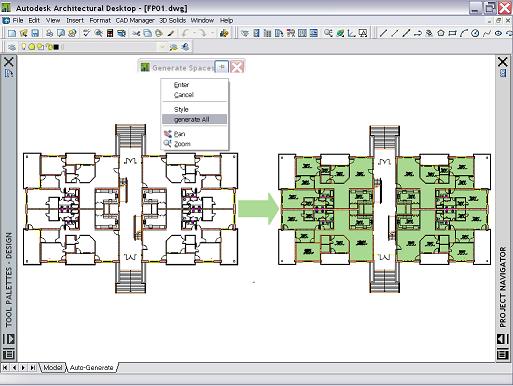
Task: Open the CAD Manager menu
Action: tap(135, 20)
